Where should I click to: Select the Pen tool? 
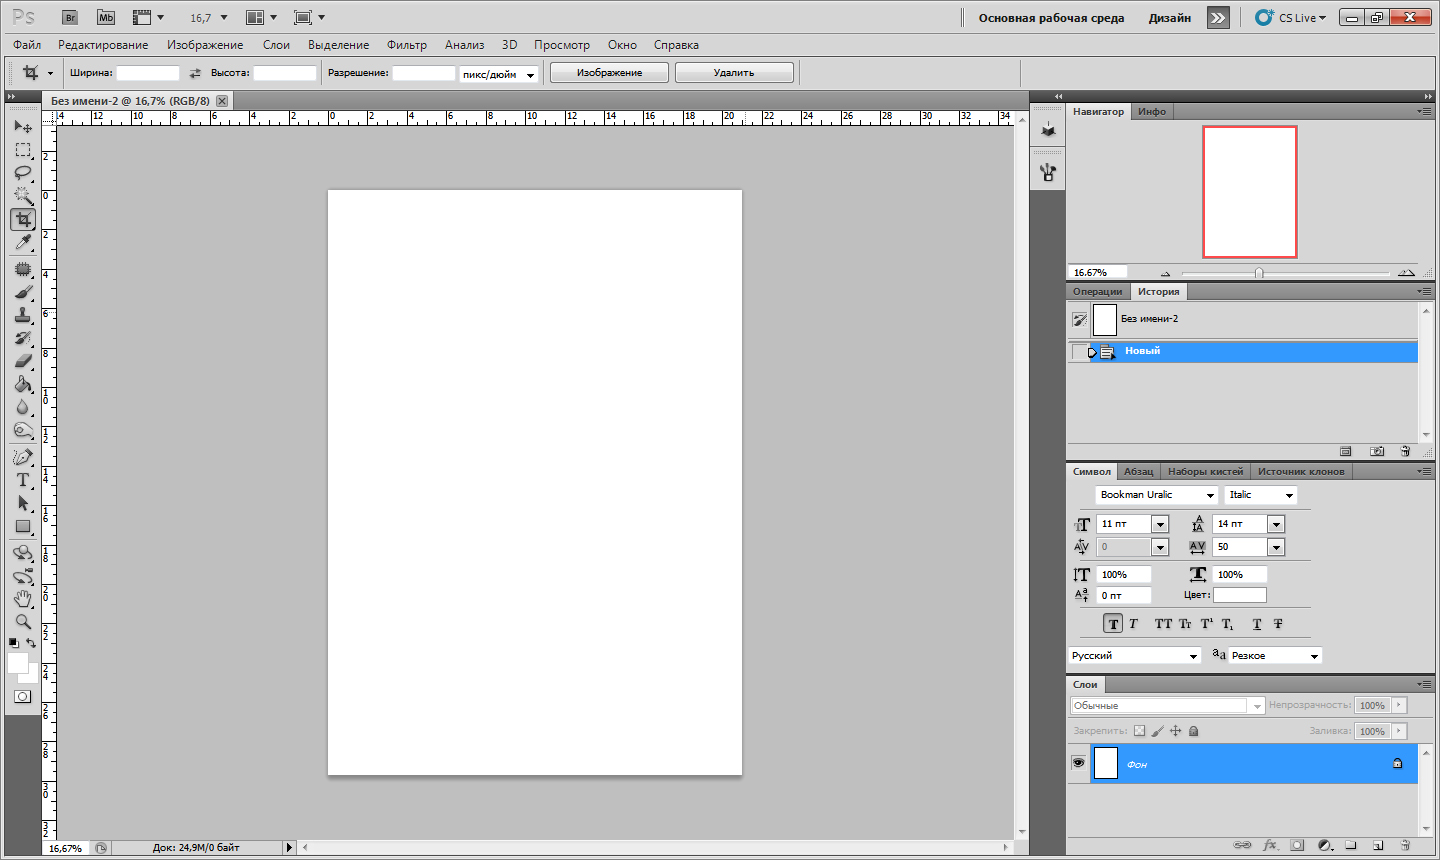[x=23, y=457]
